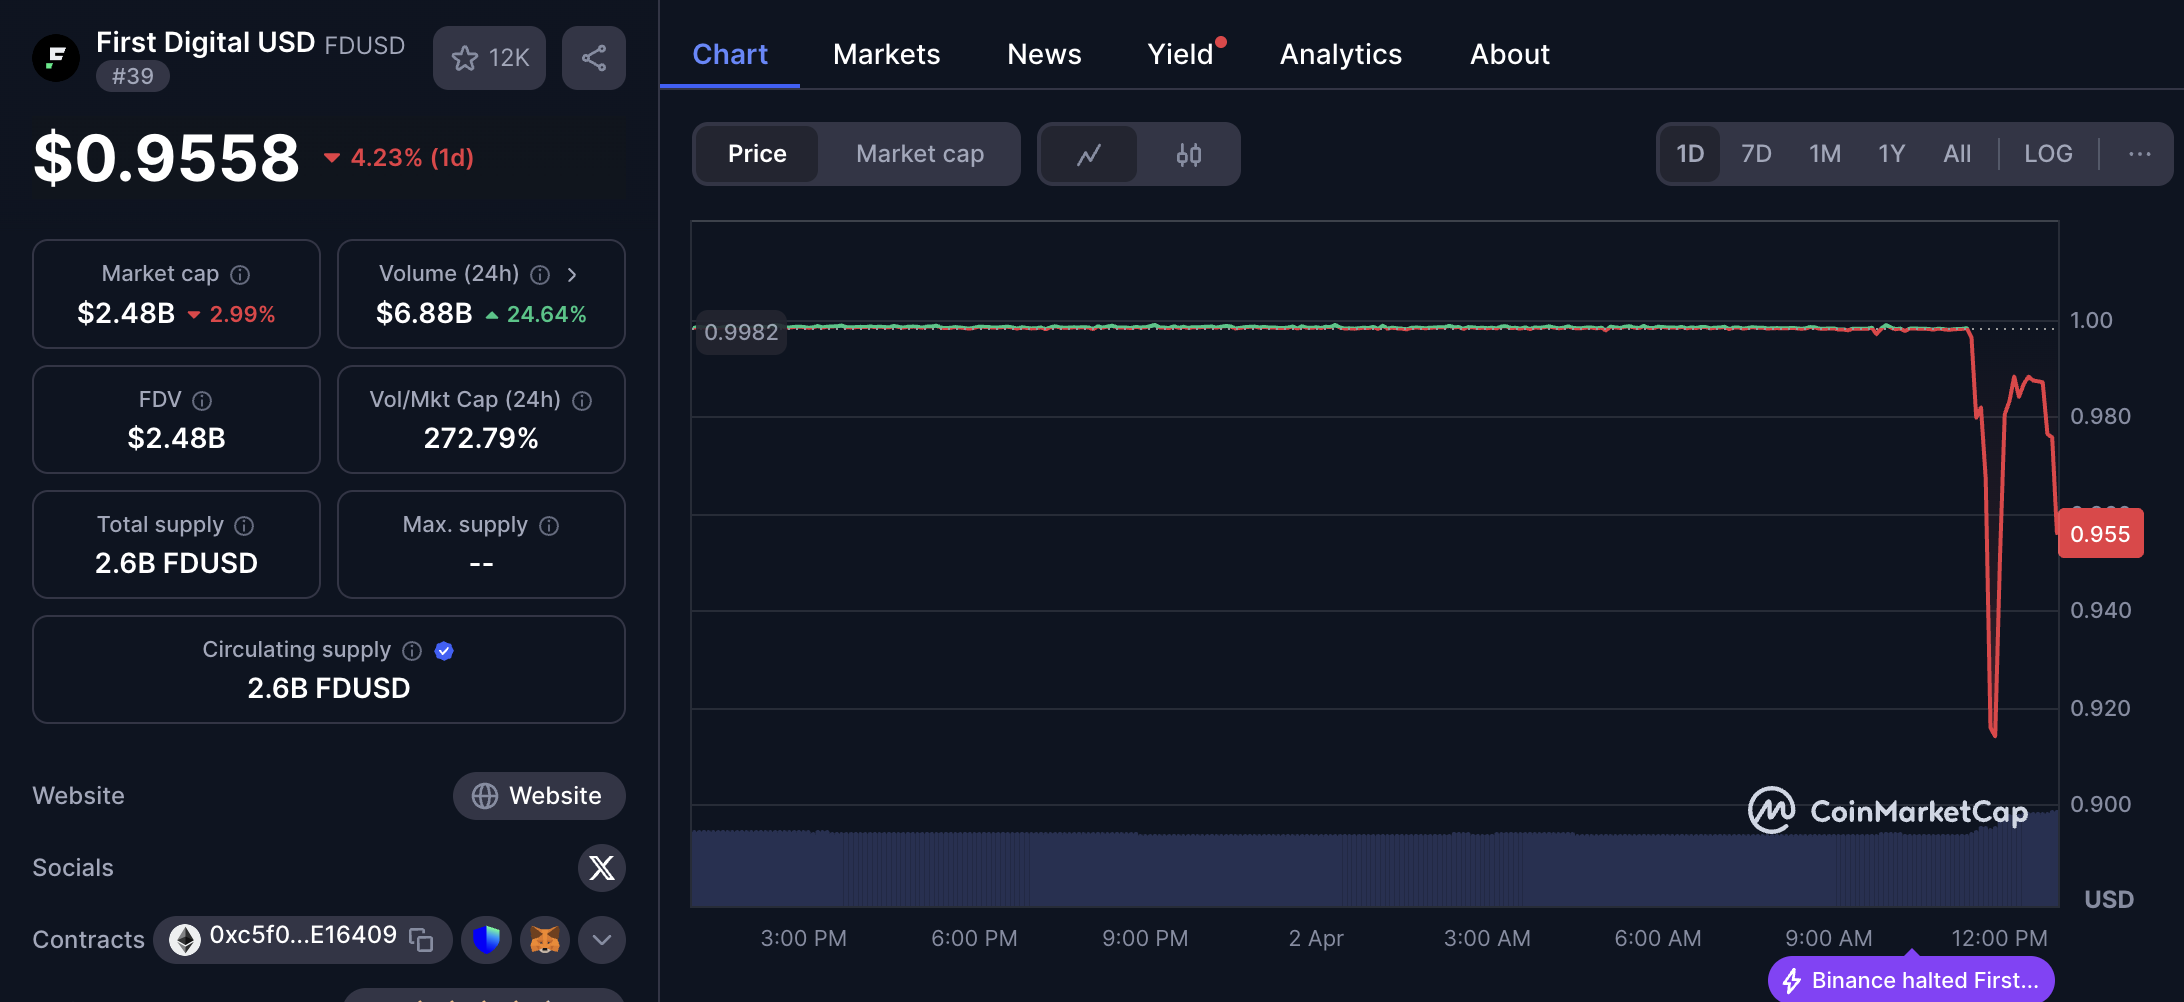Click the share icon button
The image size is (2184, 1002).
coord(593,58)
